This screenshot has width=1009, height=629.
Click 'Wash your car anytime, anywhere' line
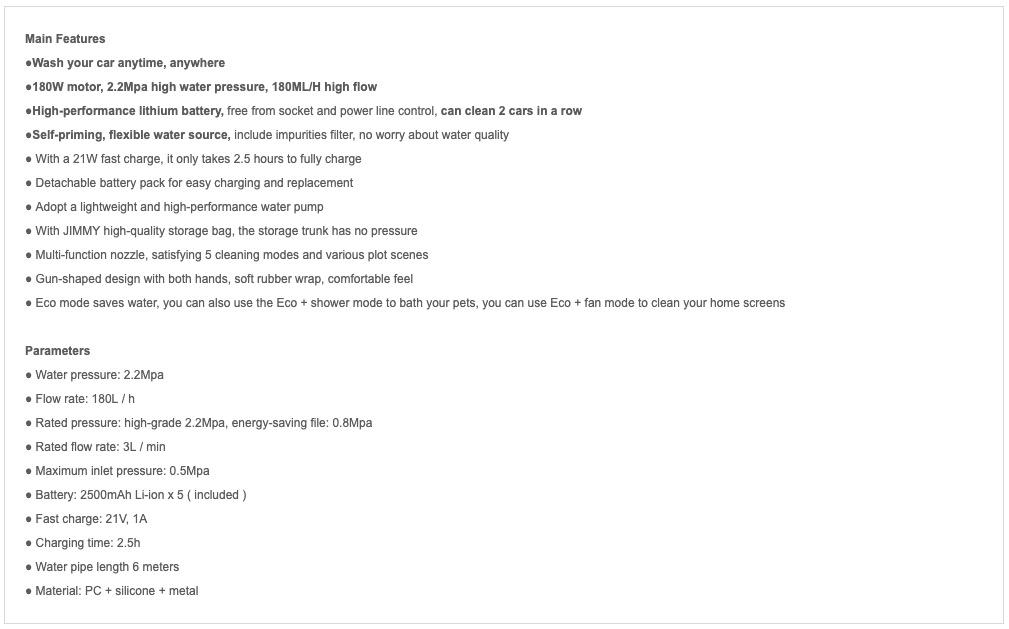click(128, 63)
